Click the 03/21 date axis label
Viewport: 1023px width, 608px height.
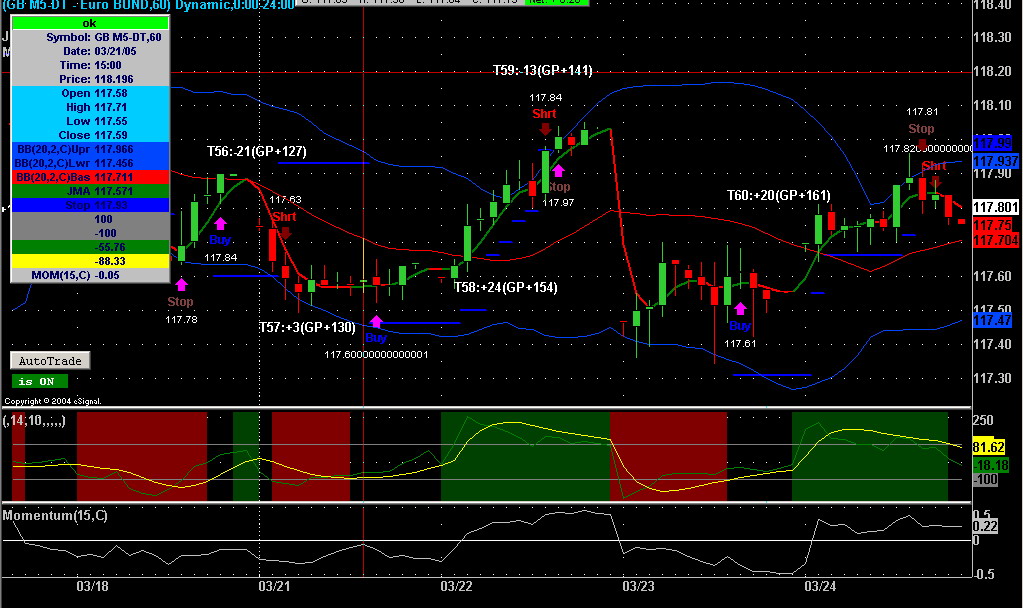274,586
